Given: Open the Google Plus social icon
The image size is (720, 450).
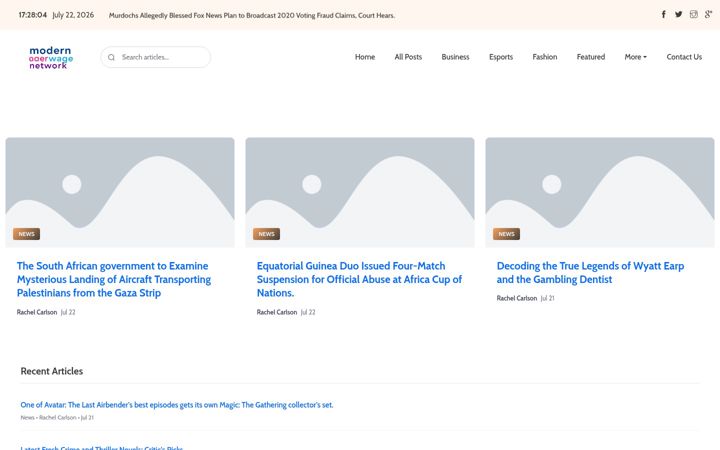Looking at the screenshot, I should 709,14.
